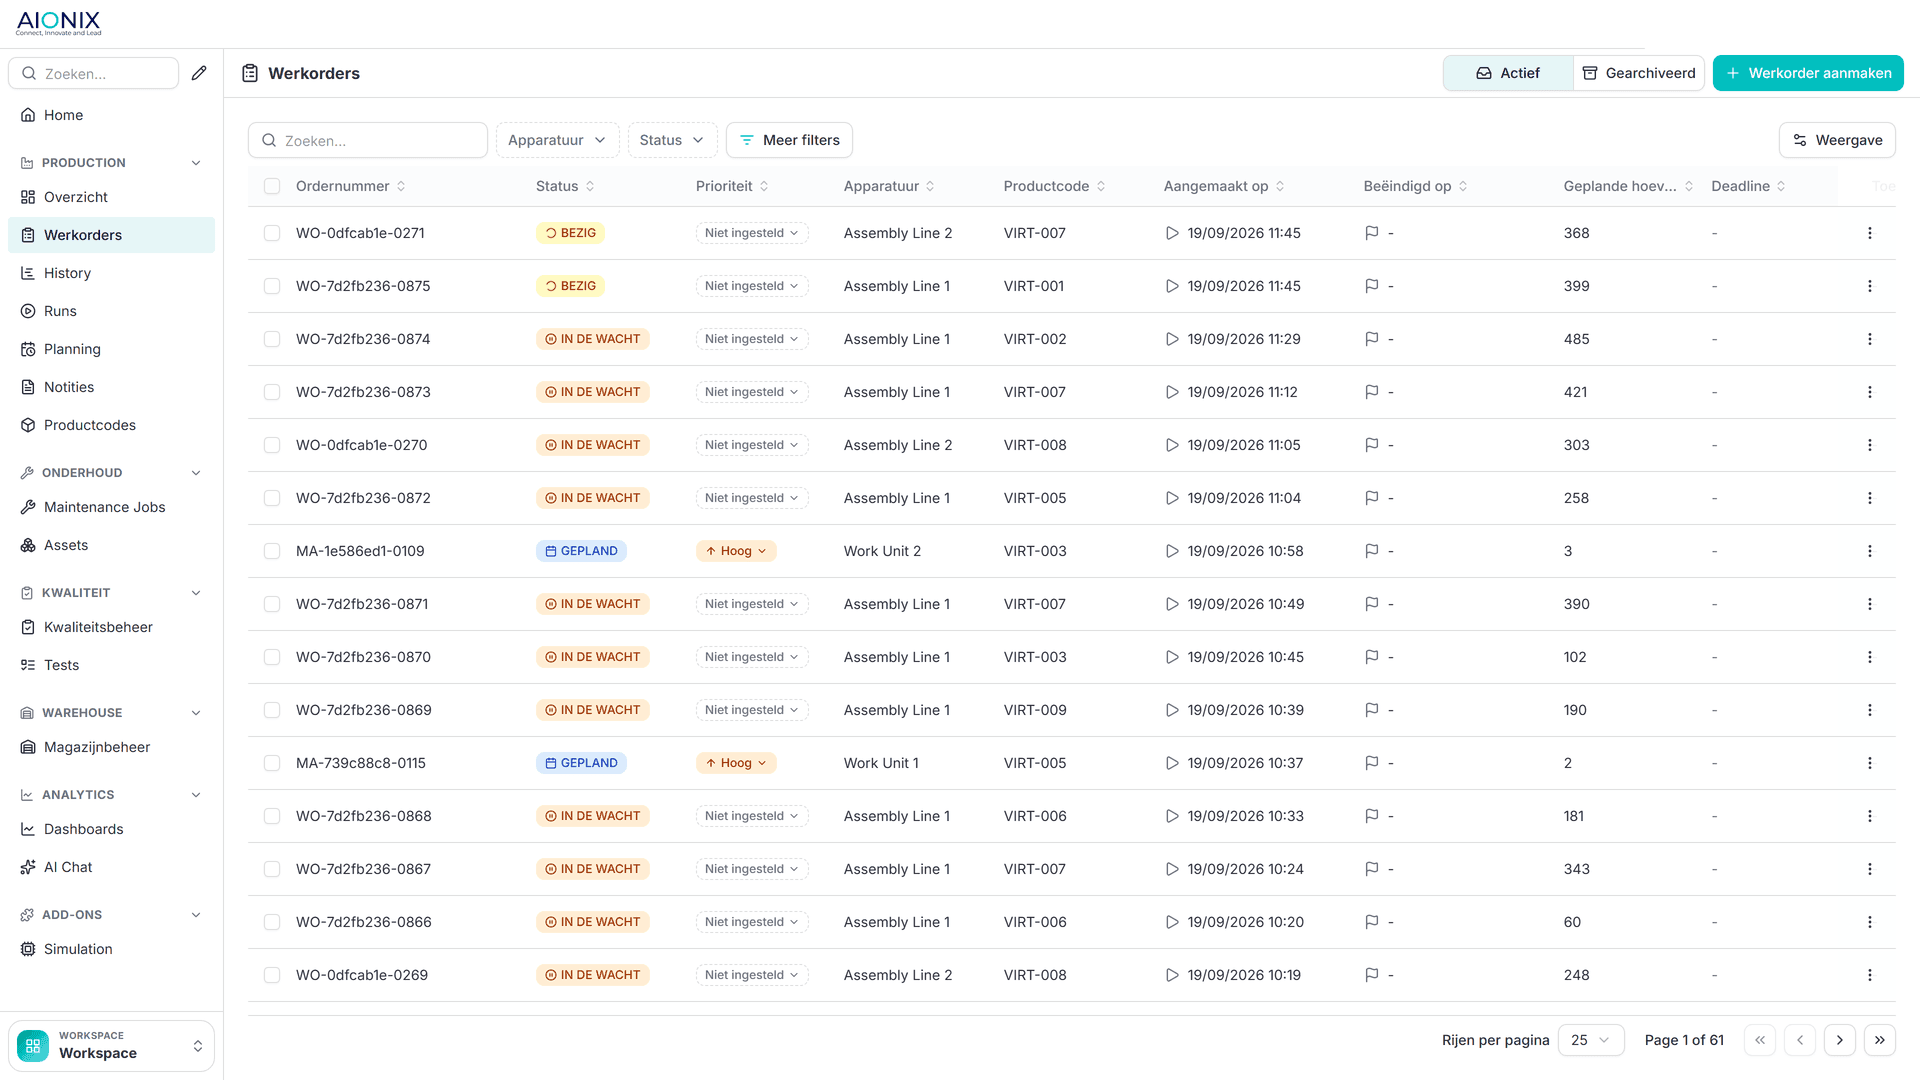Open the Workspace switcher at sidebar bottom
The width and height of the screenshot is (1920, 1080).
point(112,1045)
